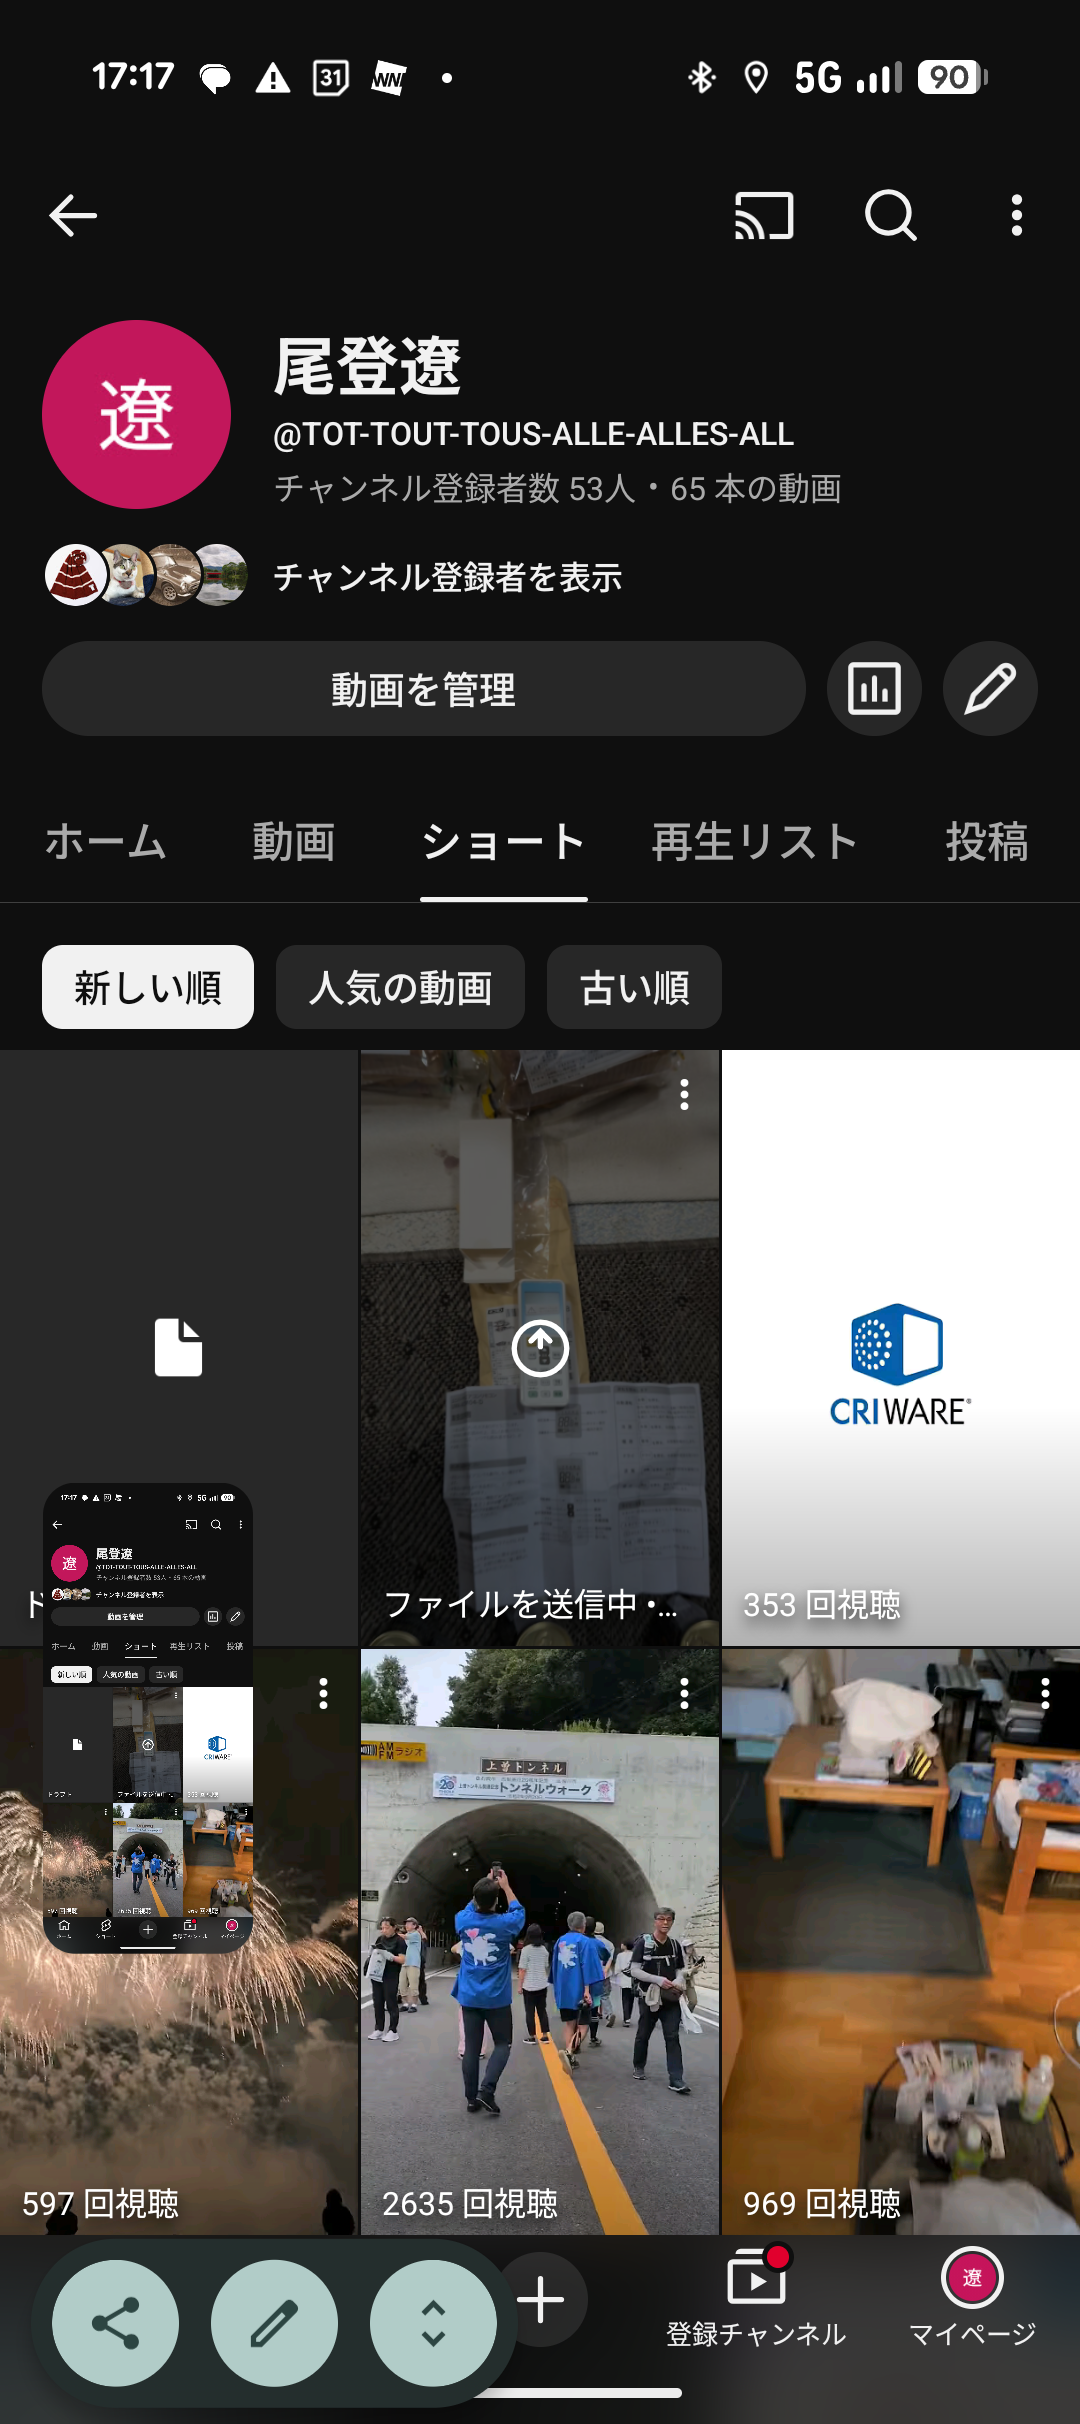Switch to the 動画 tab
The width and height of the screenshot is (1080, 2424).
pyautogui.click(x=293, y=842)
